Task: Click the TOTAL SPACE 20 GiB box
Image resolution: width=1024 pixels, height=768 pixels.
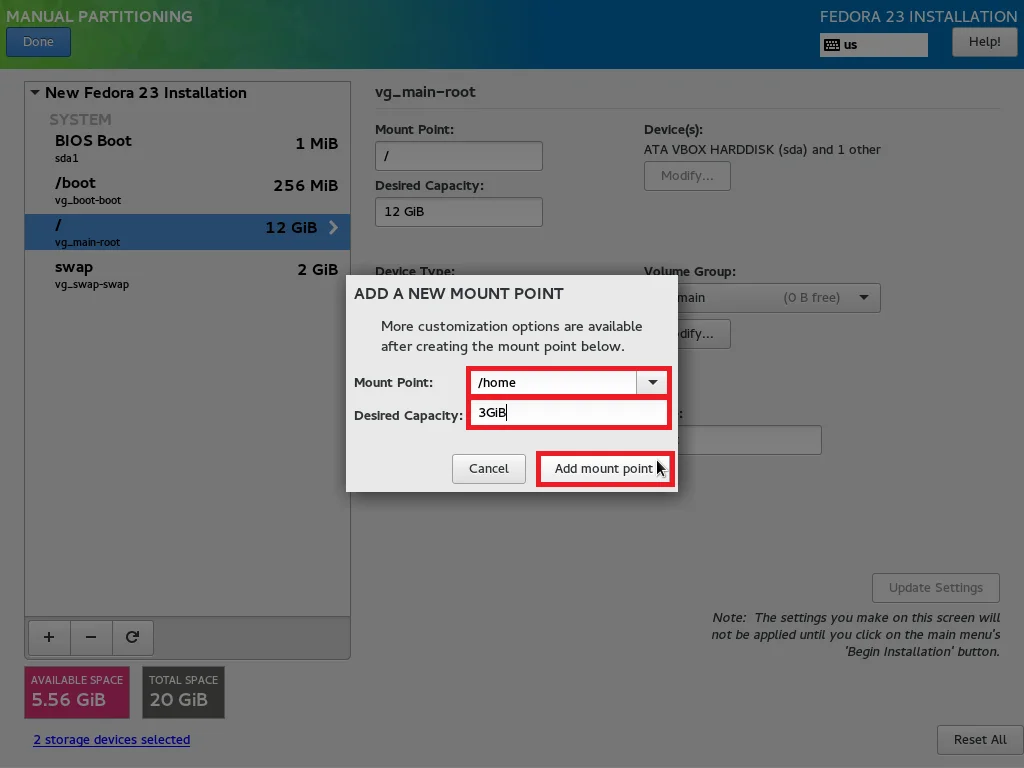Action: pyautogui.click(x=184, y=692)
